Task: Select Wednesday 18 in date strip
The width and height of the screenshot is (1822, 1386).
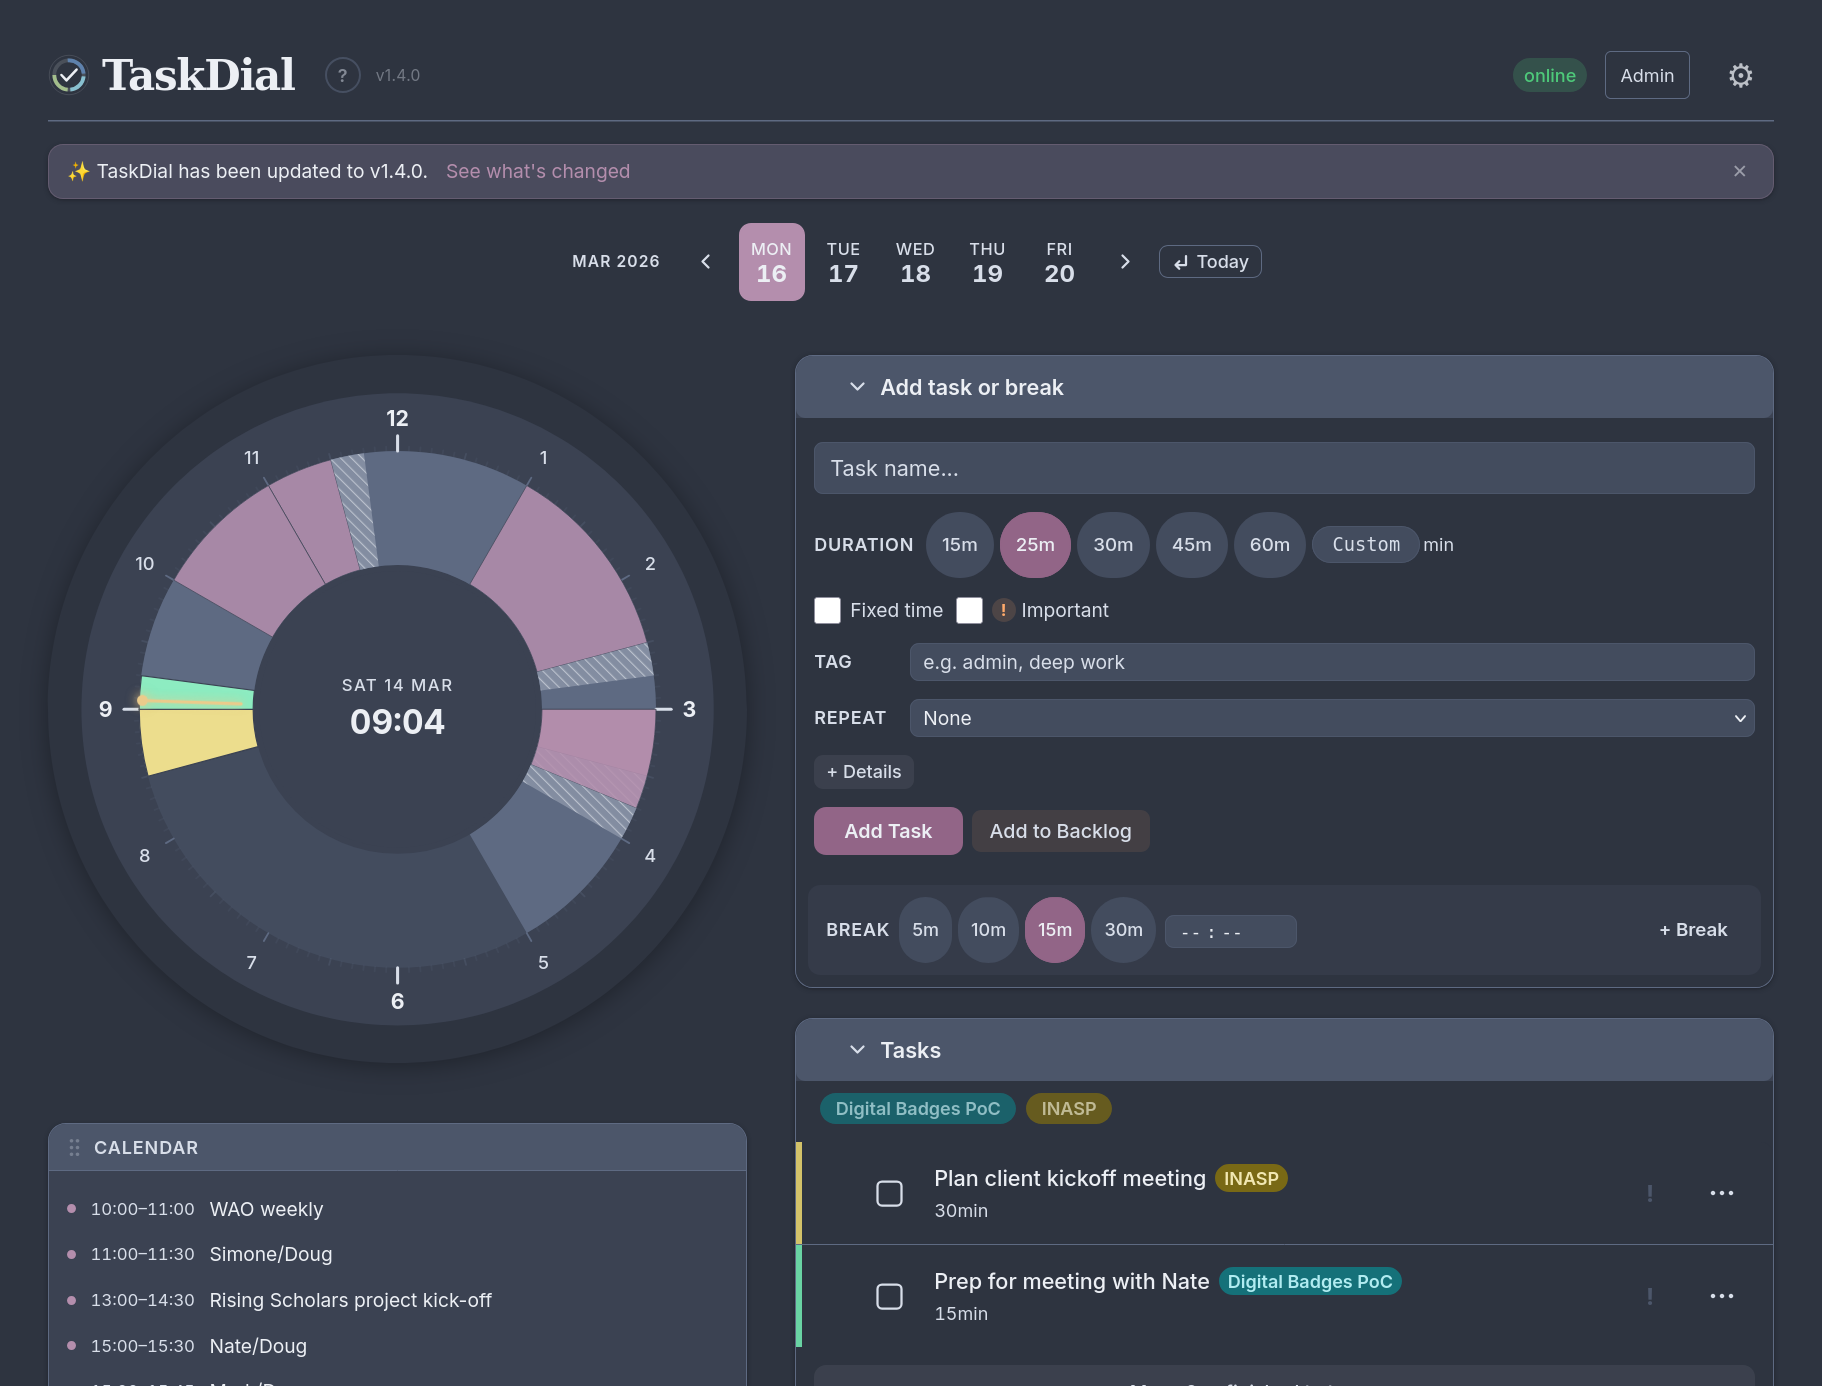Action: click(914, 262)
